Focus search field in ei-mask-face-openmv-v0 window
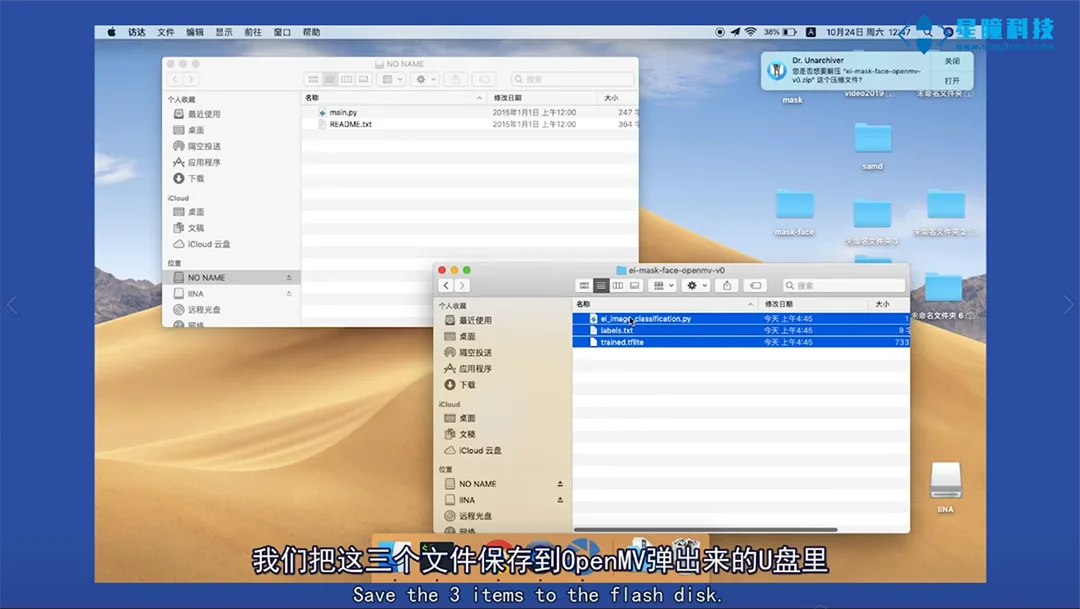Image resolution: width=1080 pixels, height=609 pixels. click(844, 285)
